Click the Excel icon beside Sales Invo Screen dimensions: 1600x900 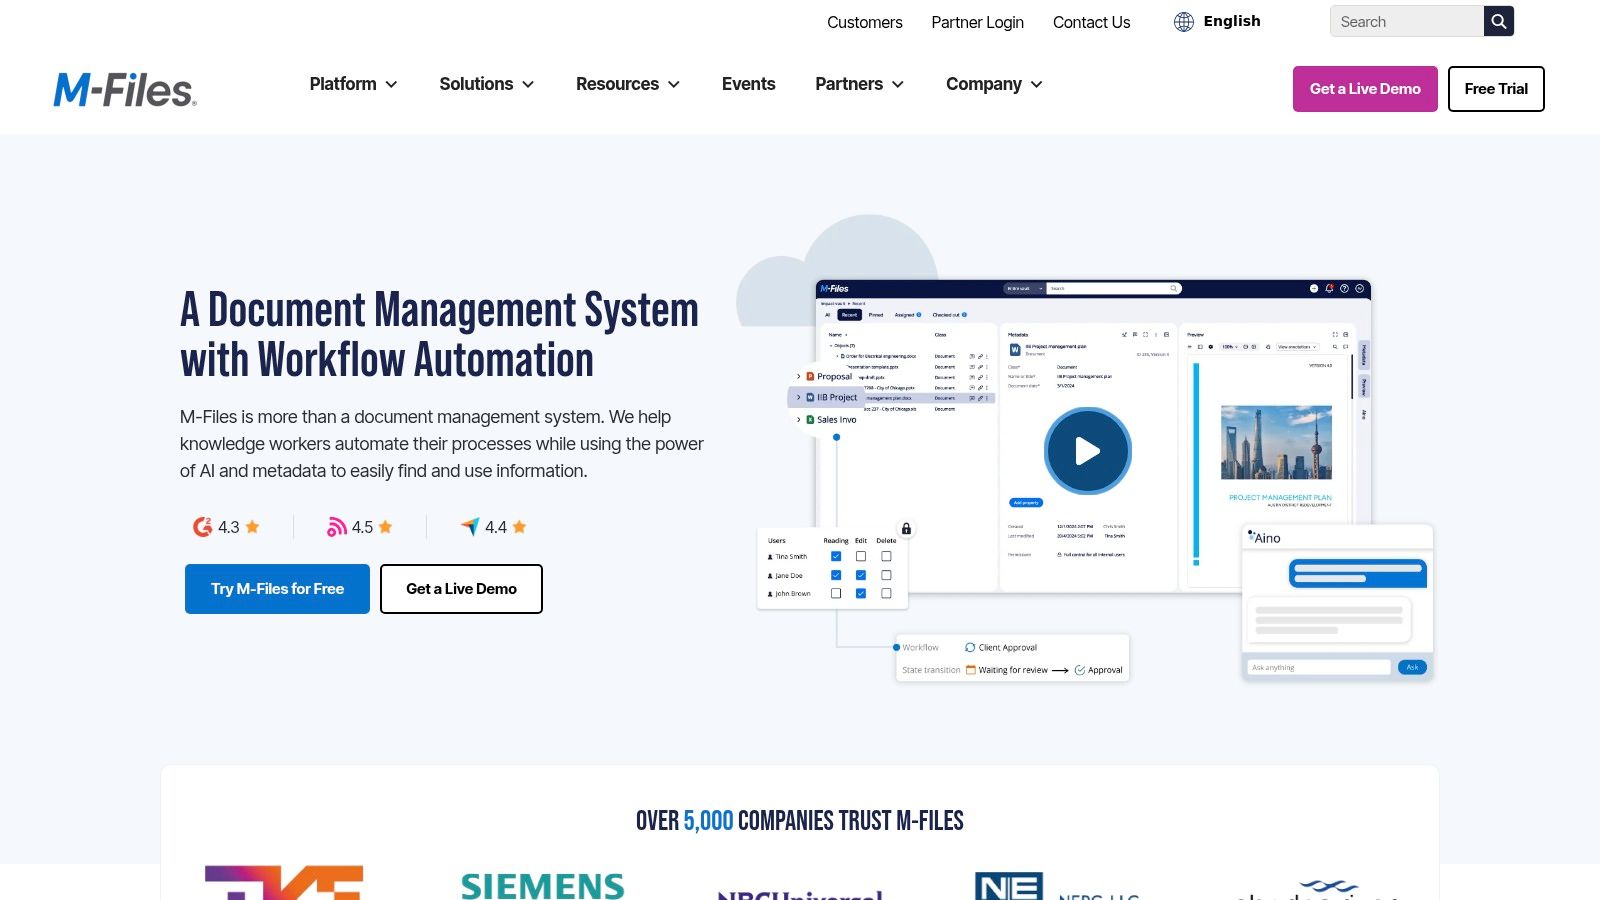tap(810, 419)
